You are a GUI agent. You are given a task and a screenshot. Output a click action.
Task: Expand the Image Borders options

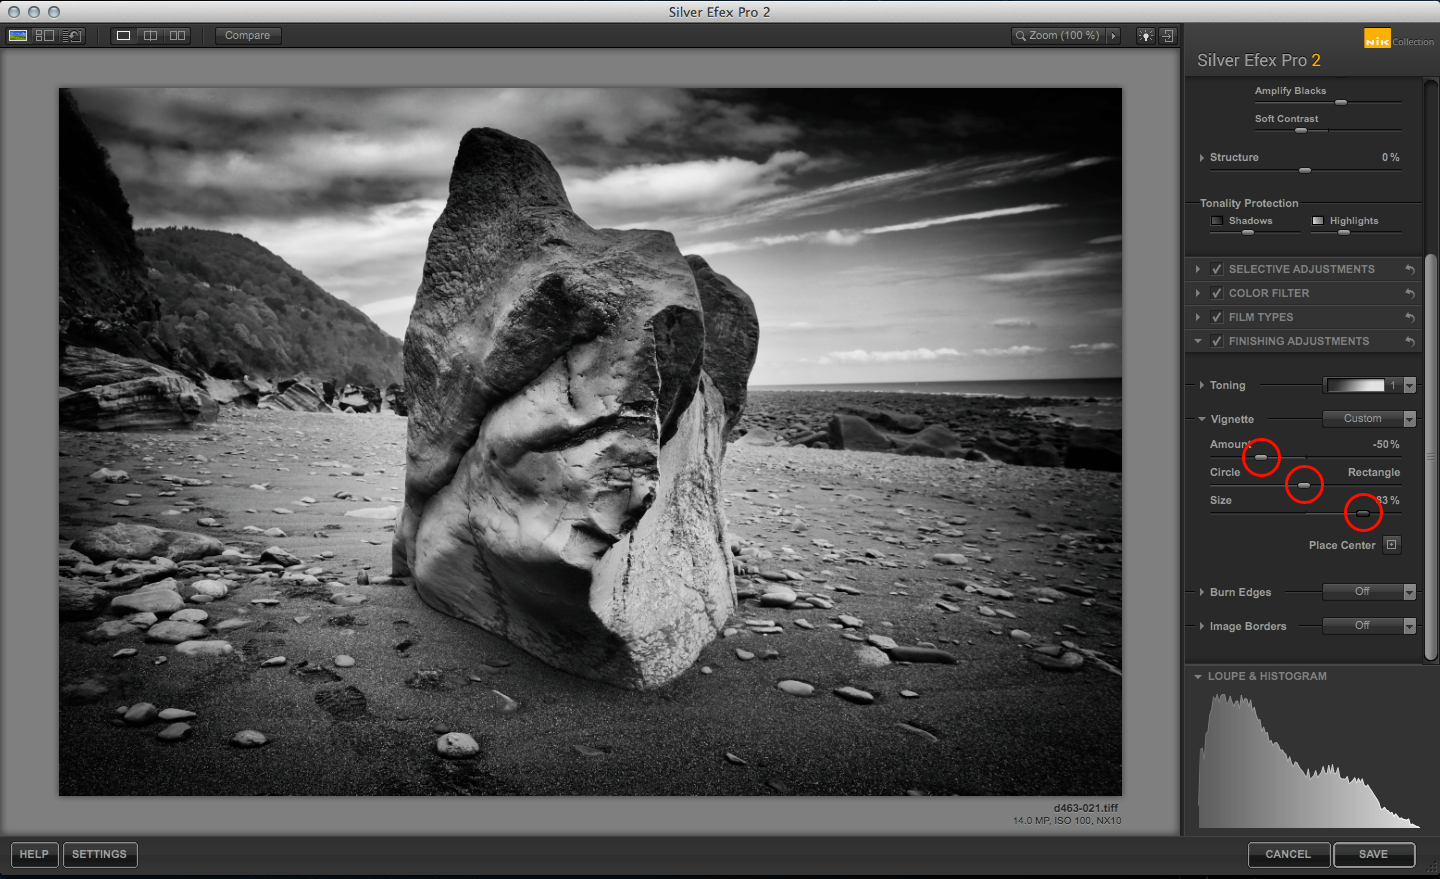[x=1201, y=626]
